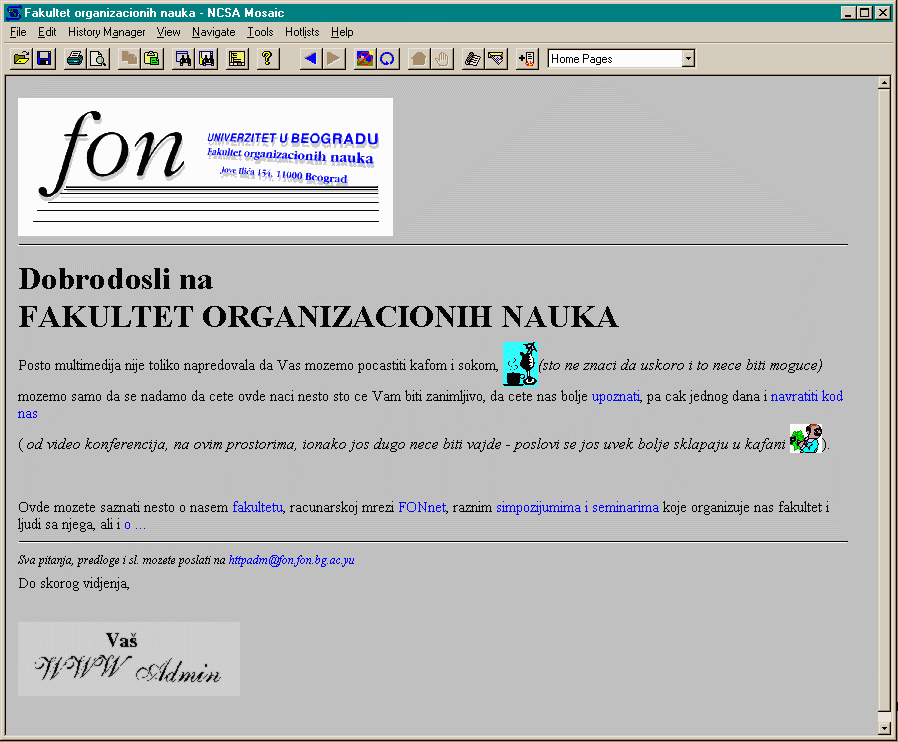The height and width of the screenshot is (742, 898).
Task: Click the 'Do skorog vidjenja,' text
Action: coord(74,583)
